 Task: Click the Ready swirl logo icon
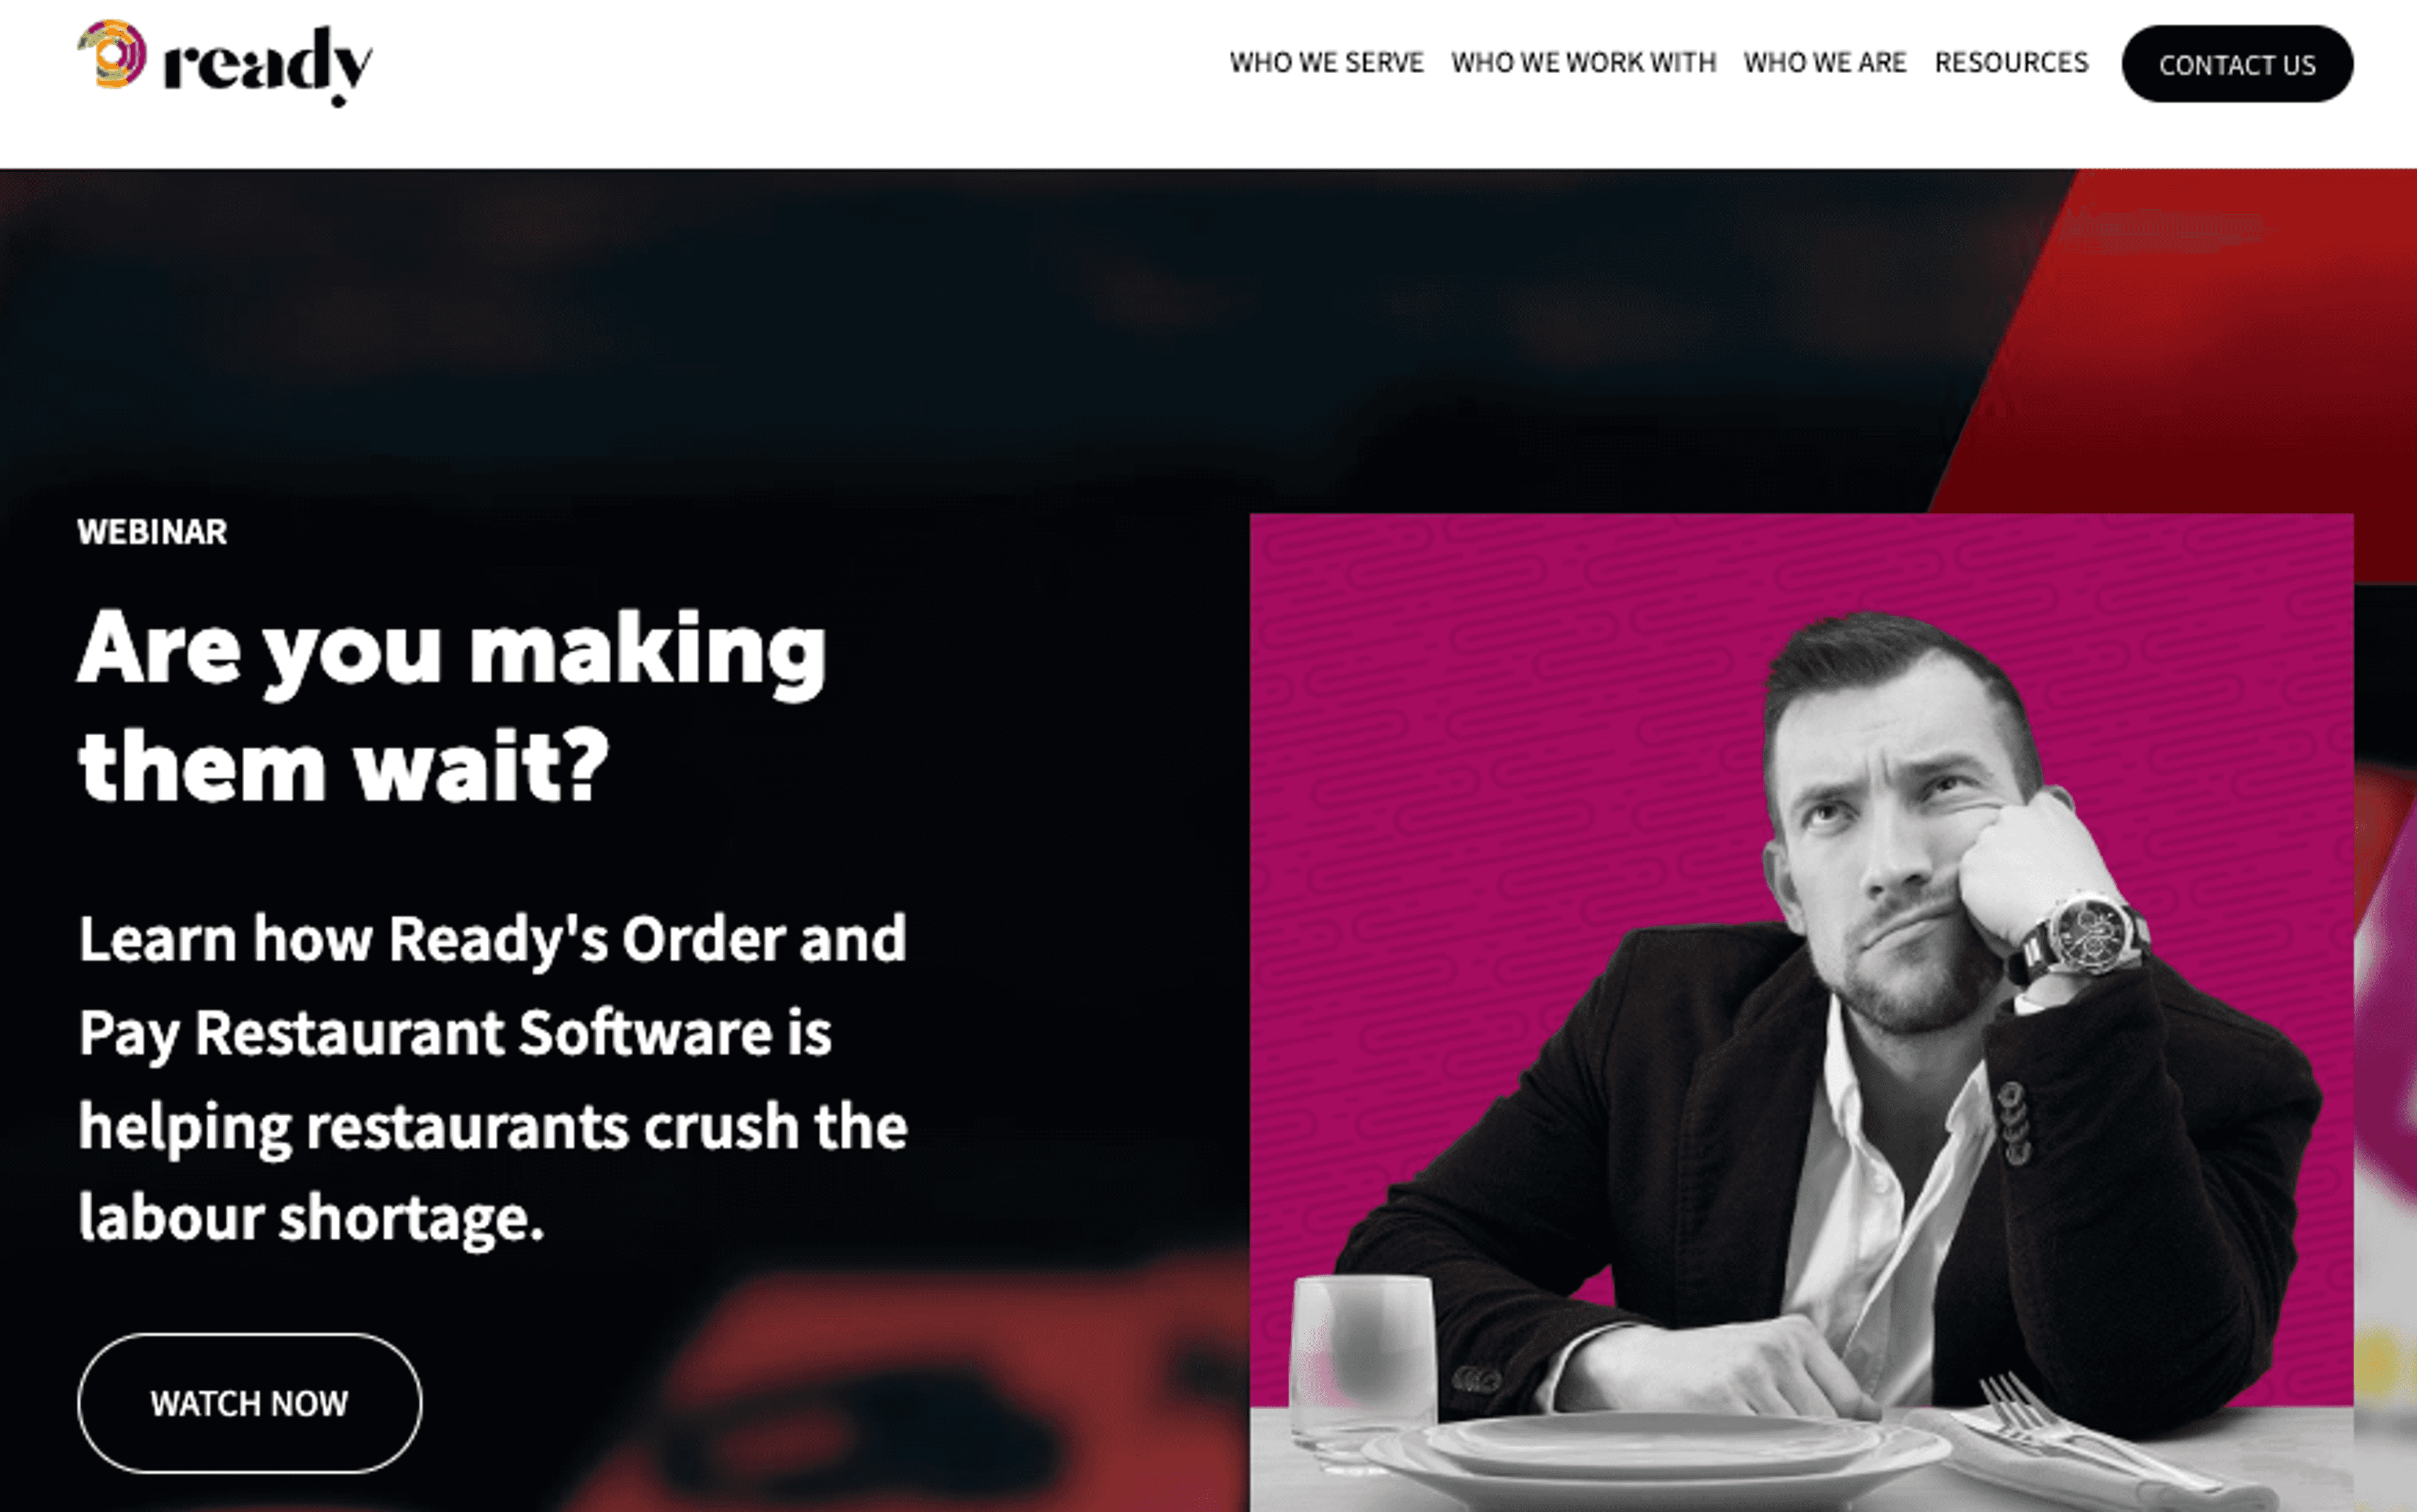coord(112,54)
